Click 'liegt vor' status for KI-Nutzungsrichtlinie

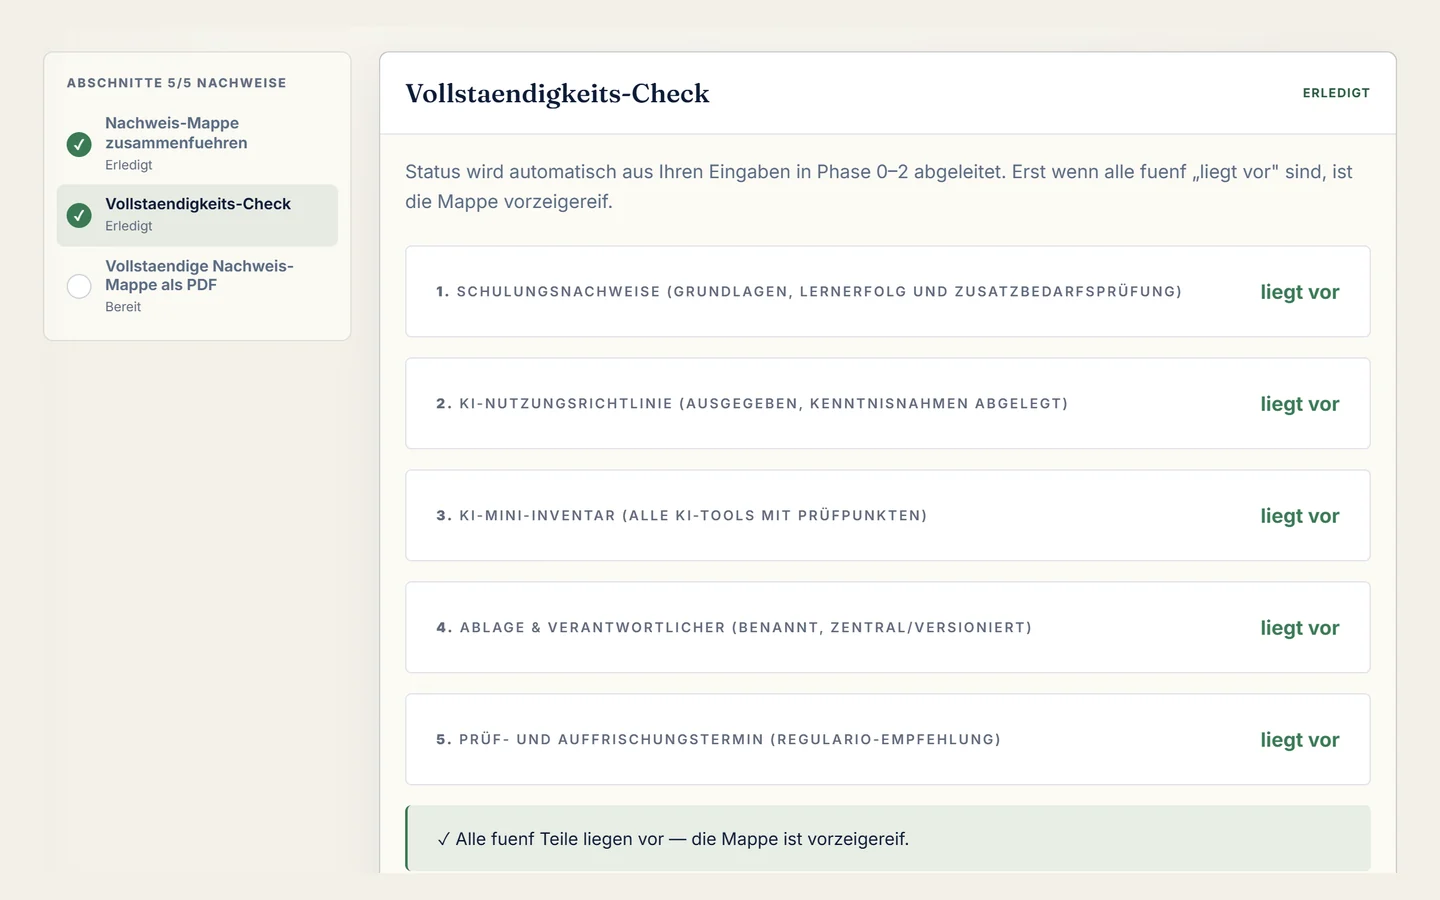point(1299,404)
